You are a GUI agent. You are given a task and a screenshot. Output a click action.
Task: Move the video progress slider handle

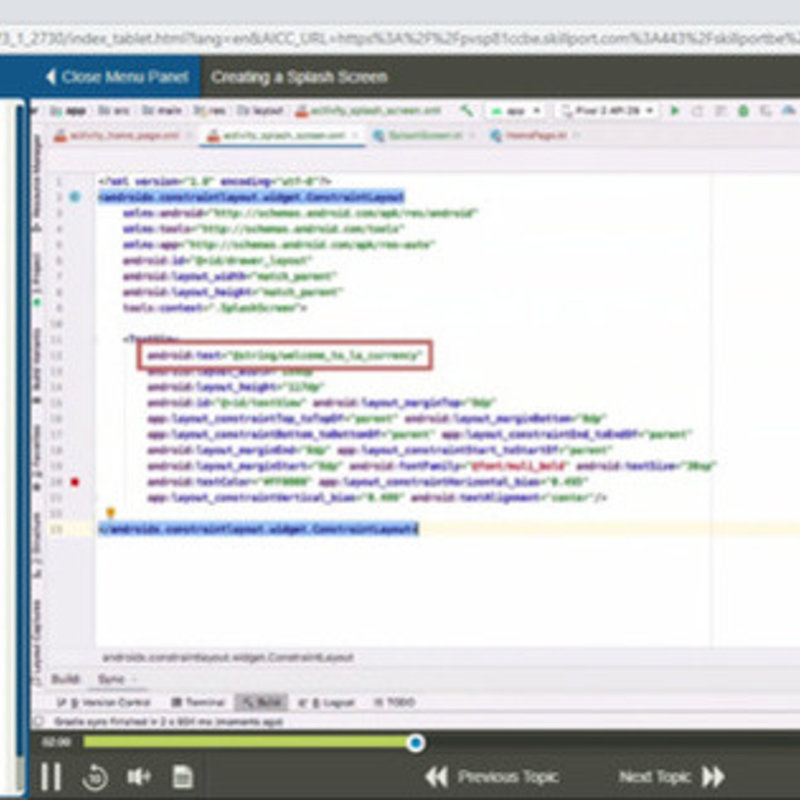tap(416, 742)
